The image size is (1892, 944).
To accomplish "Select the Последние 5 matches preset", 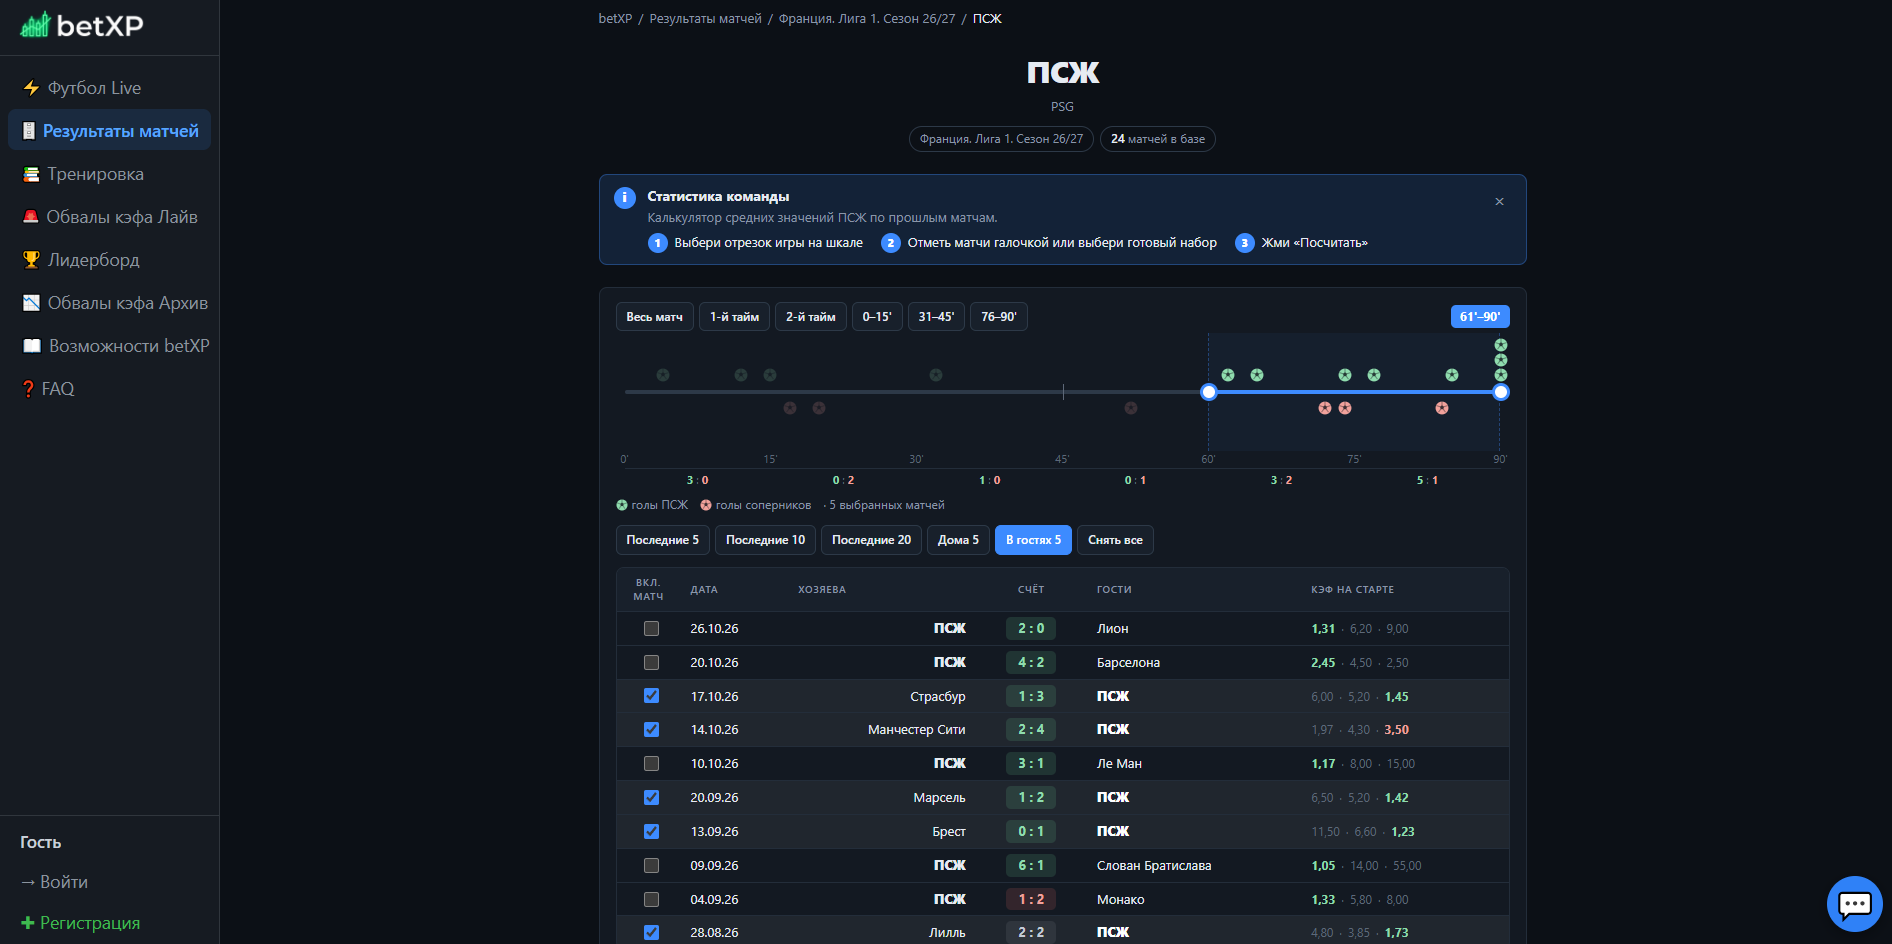I will pos(662,540).
